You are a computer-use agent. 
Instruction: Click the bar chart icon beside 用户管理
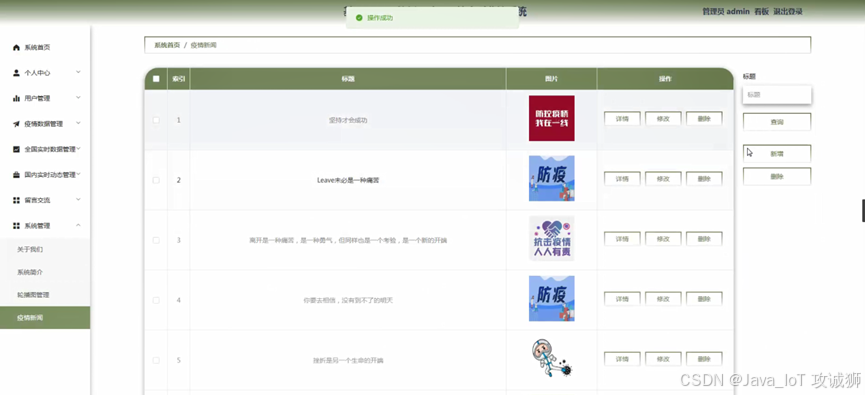tap(16, 98)
